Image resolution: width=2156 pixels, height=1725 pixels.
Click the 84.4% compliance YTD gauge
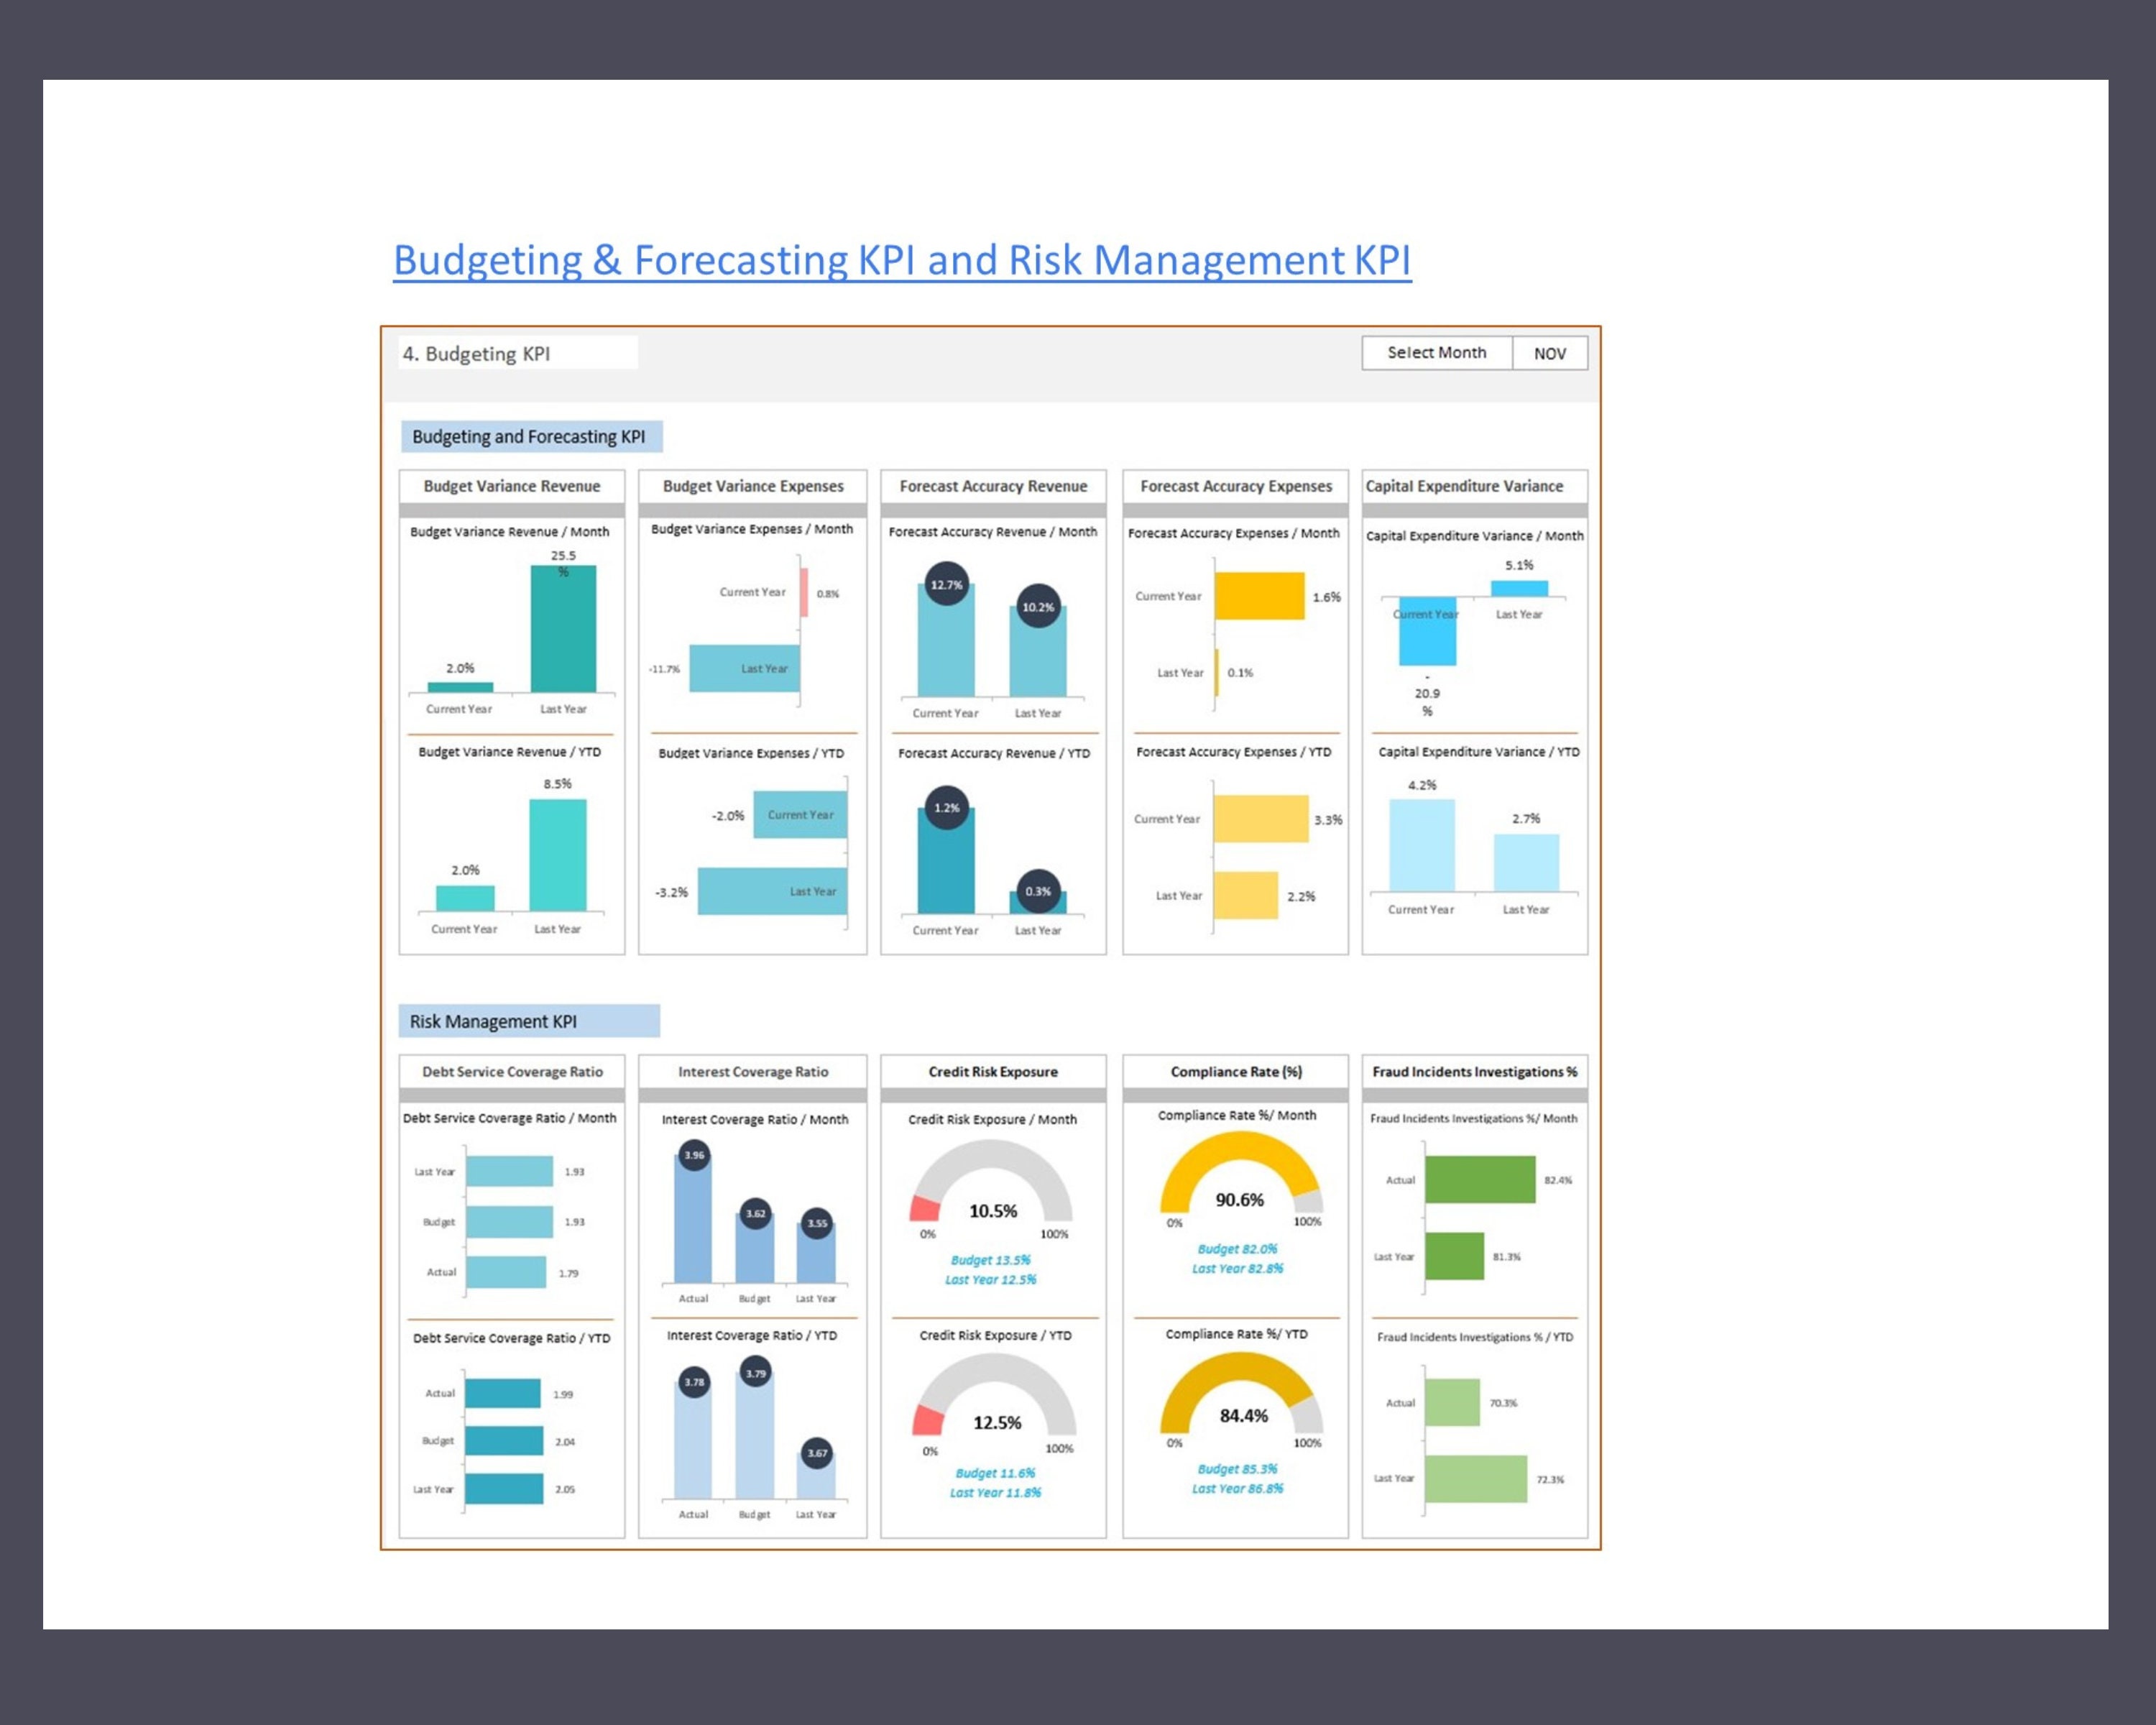pyautogui.click(x=1241, y=1392)
